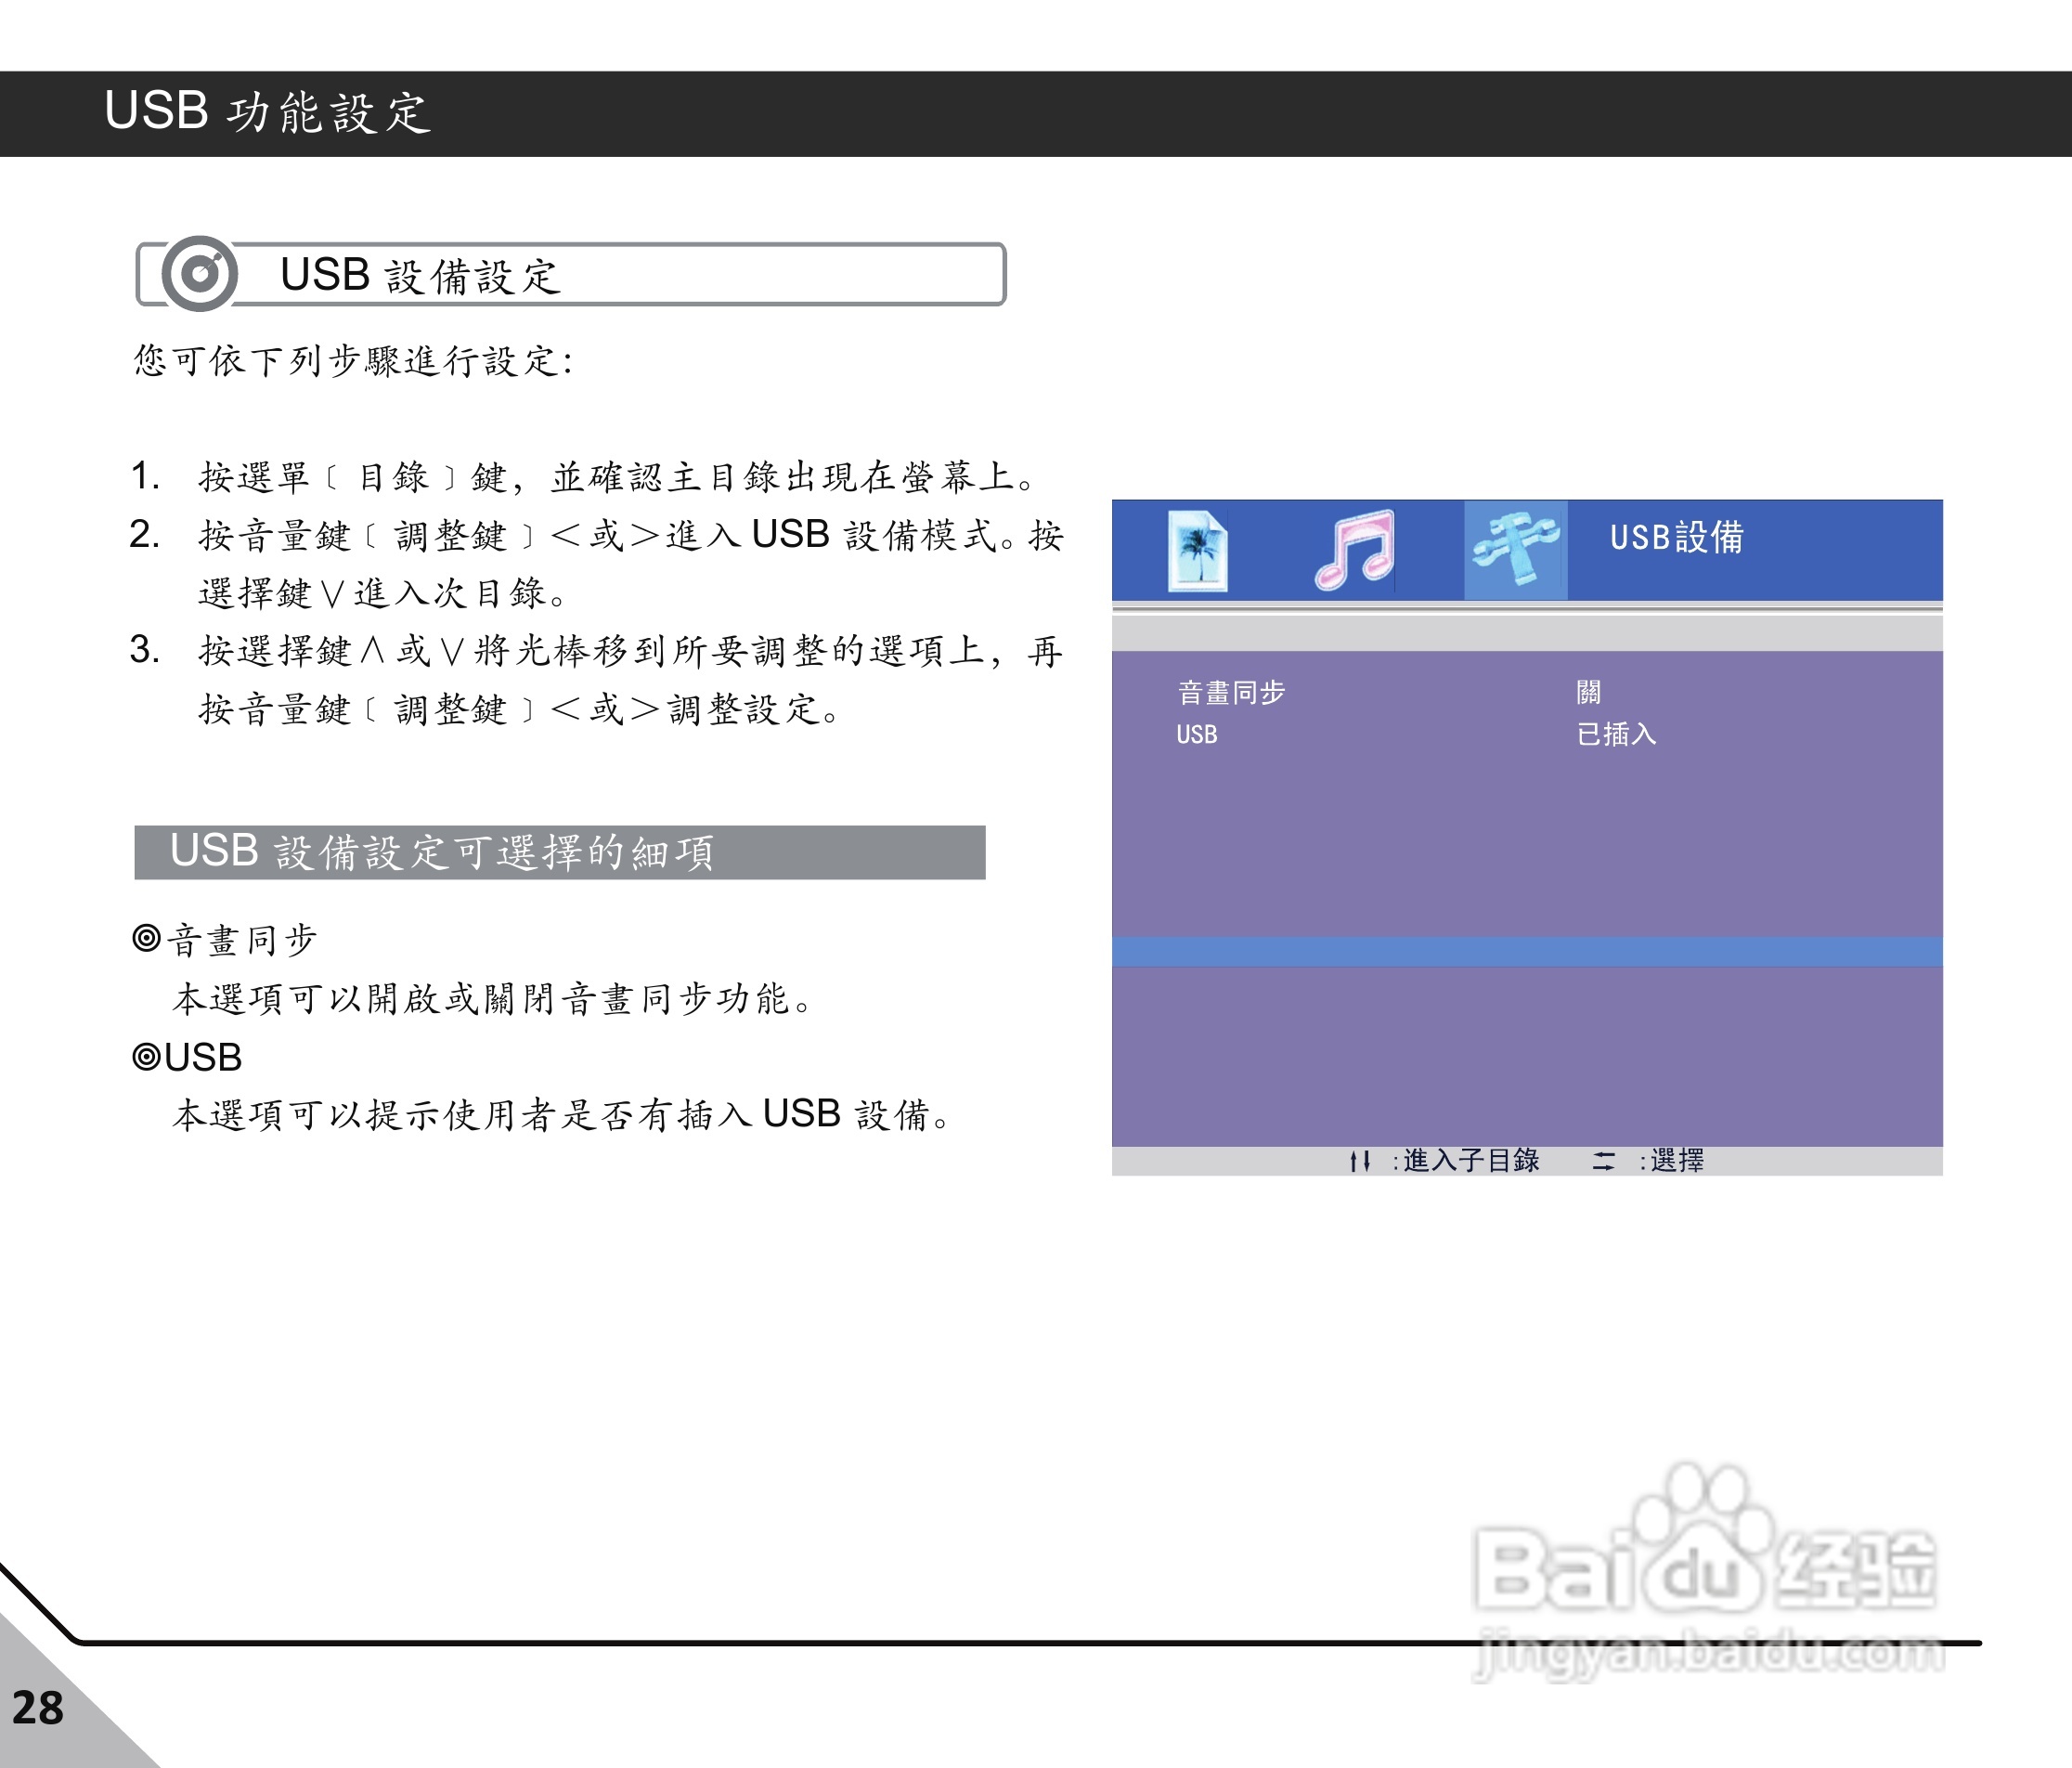Select the pink music note icon

[1354, 551]
